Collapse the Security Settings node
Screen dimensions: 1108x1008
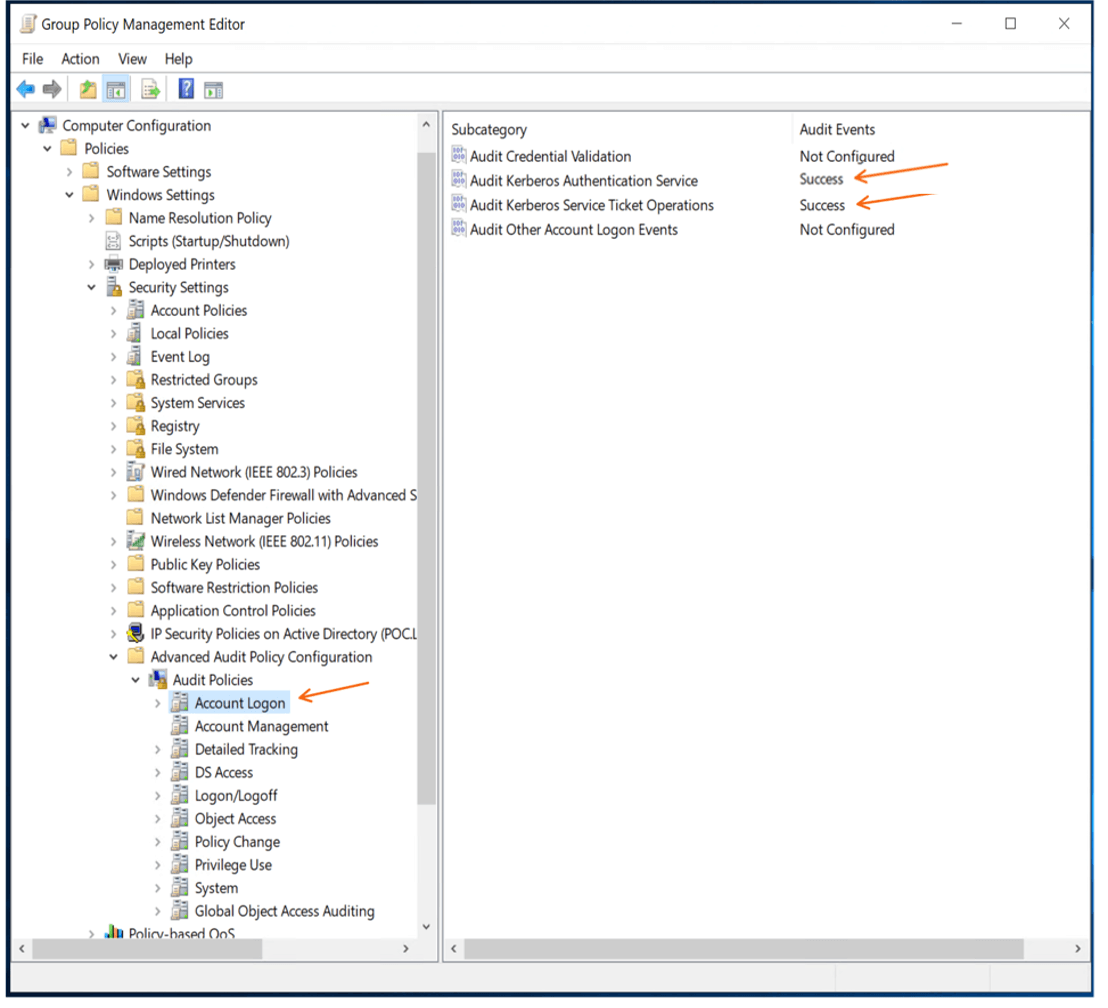92,288
